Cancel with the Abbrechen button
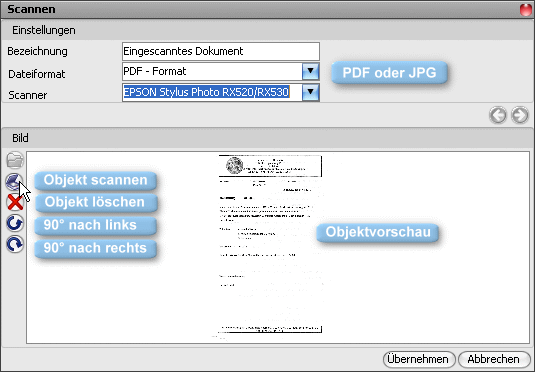The image size is (535, 372). click(494, 359)
